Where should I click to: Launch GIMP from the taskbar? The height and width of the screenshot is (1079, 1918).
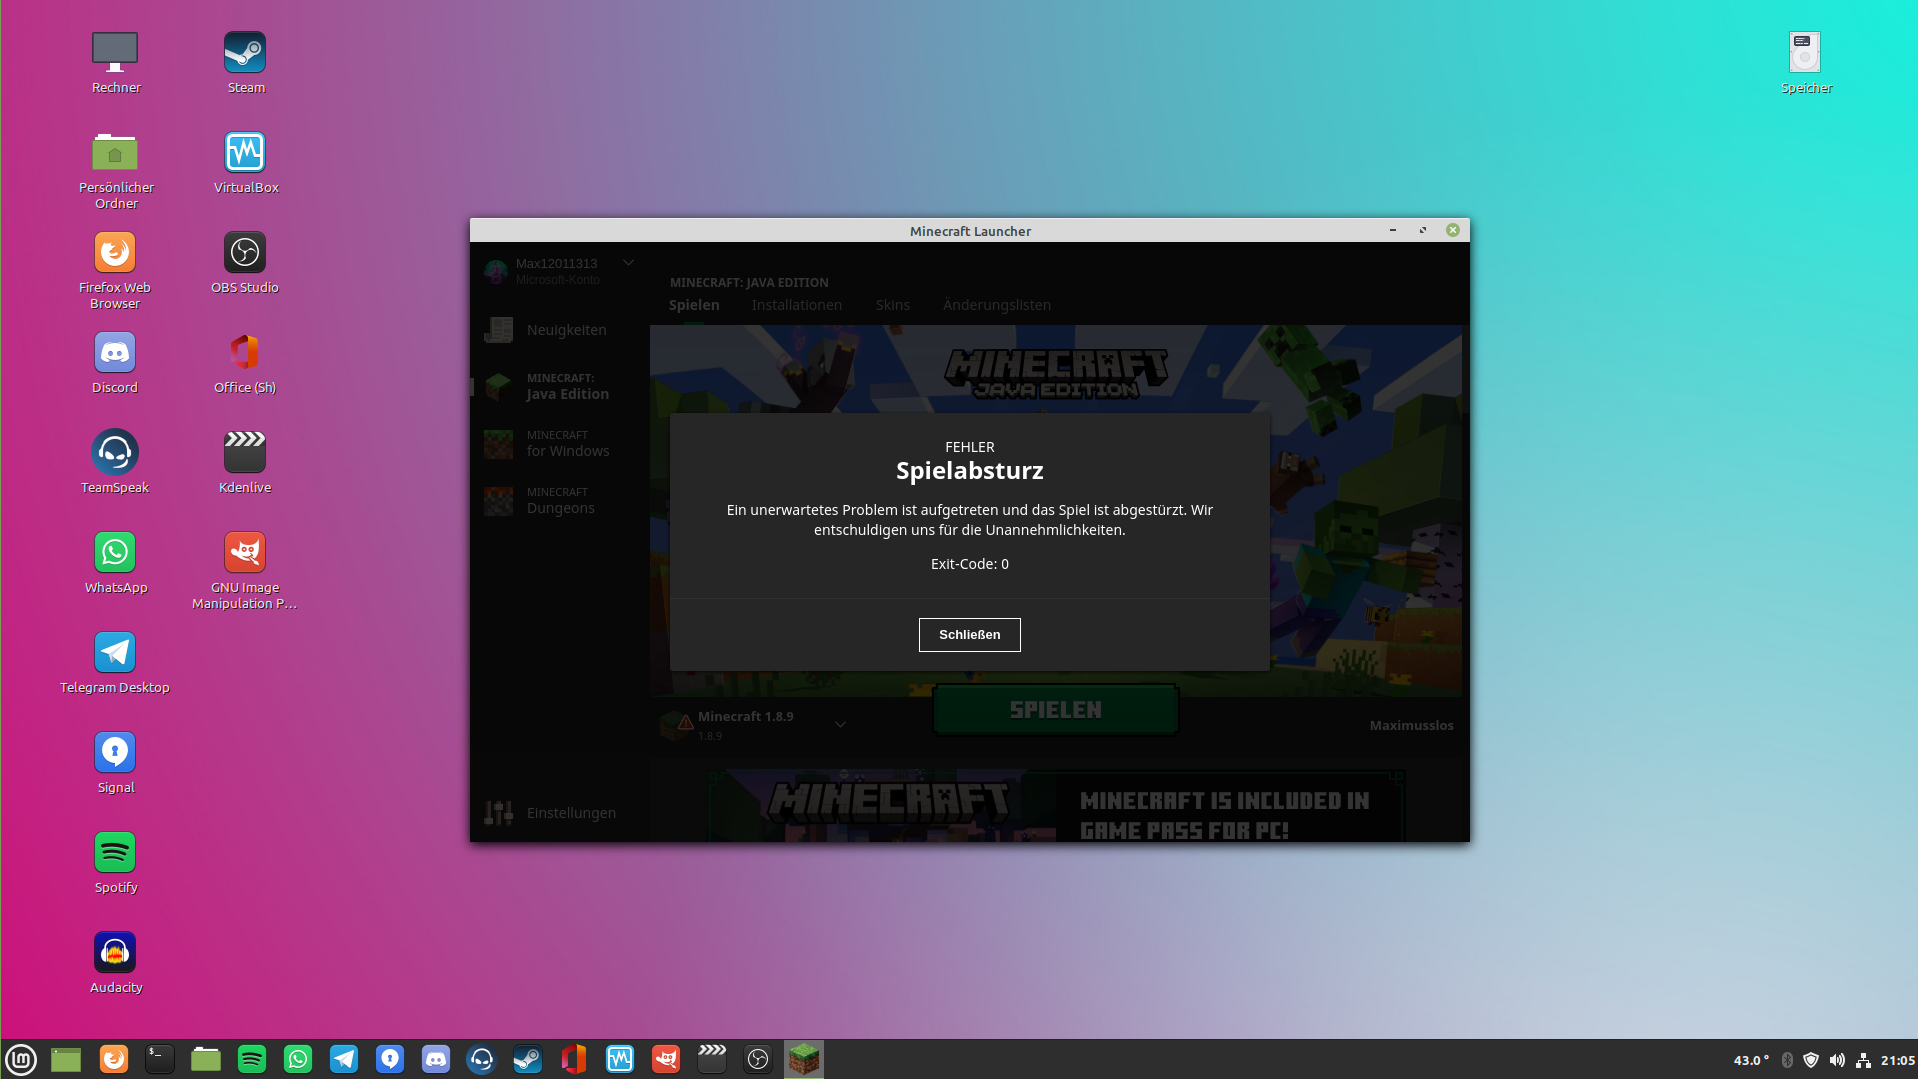tap(666, 1059)
